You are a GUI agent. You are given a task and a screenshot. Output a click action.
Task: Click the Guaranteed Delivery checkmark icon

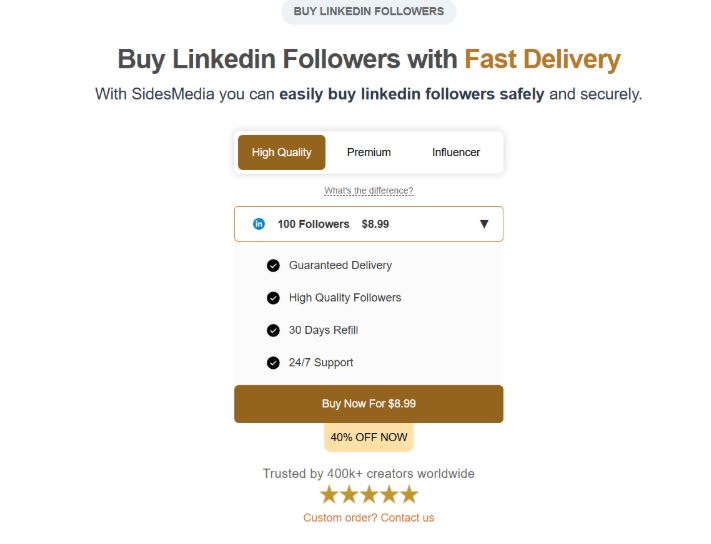click(273, 266)
